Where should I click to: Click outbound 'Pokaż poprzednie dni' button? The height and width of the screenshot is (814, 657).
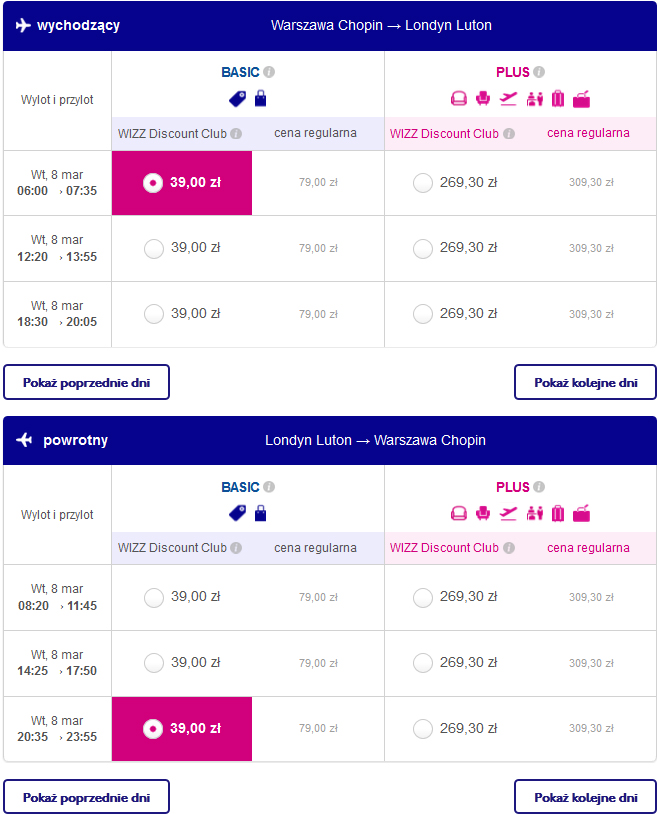86,382
